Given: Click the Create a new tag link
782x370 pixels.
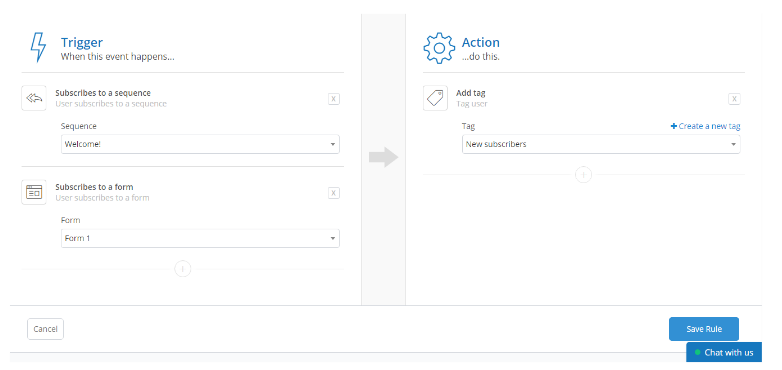Looking at the screenshot, I should tap(705, 126).
